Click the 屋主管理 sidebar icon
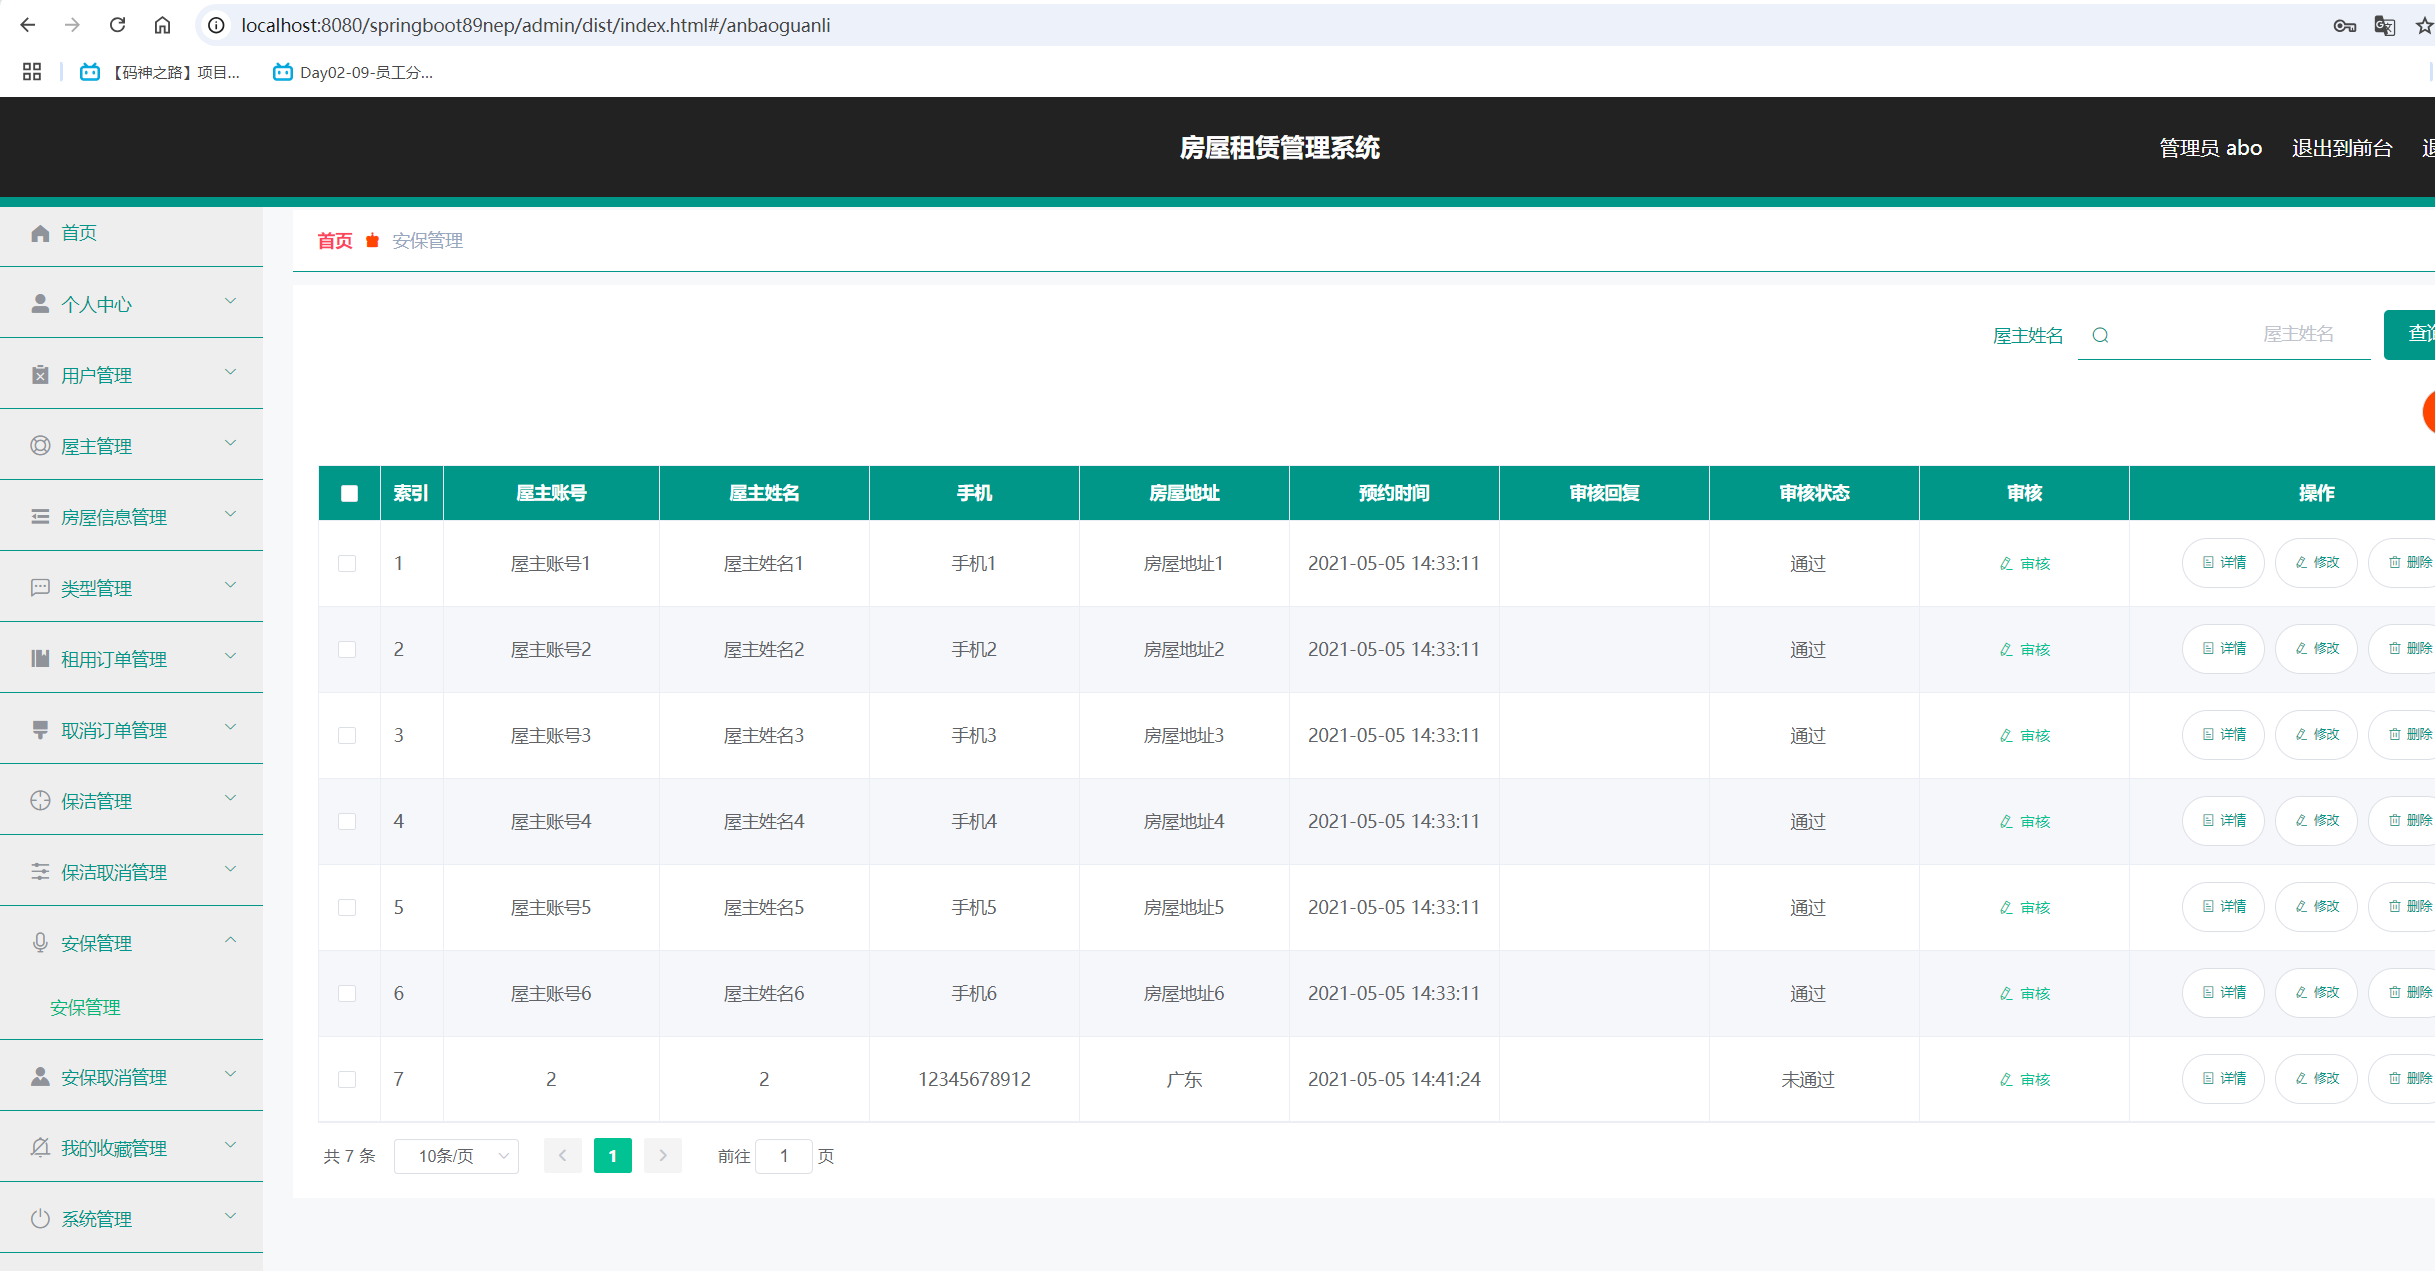Image resolution: width=2435 pixels, height=1271 pixels. tap(40, 446)
